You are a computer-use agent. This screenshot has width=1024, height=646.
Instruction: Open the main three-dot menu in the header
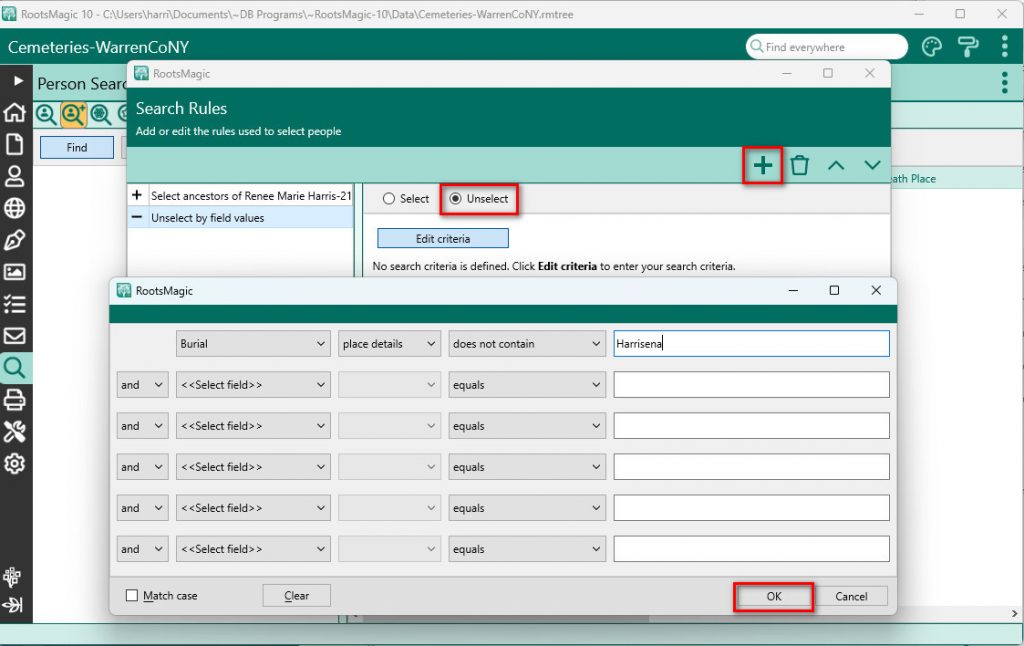point(1004,47)
